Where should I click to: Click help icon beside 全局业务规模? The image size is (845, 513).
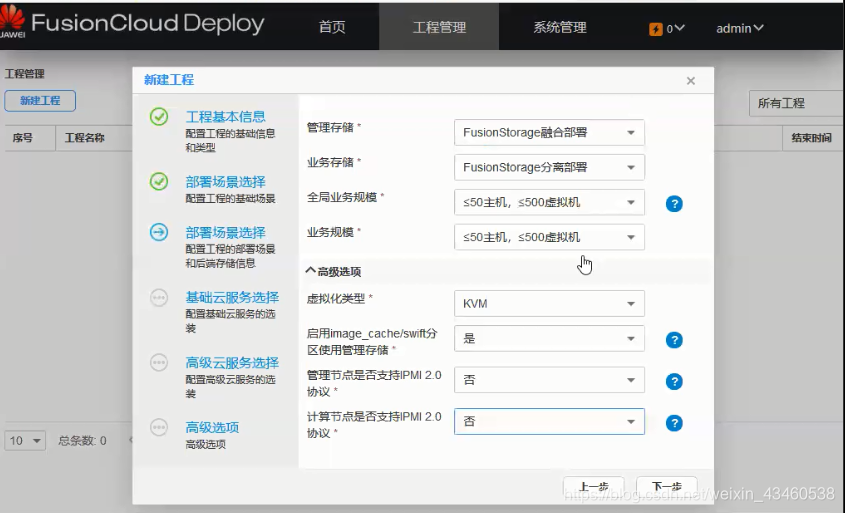[x=674, y=204]
